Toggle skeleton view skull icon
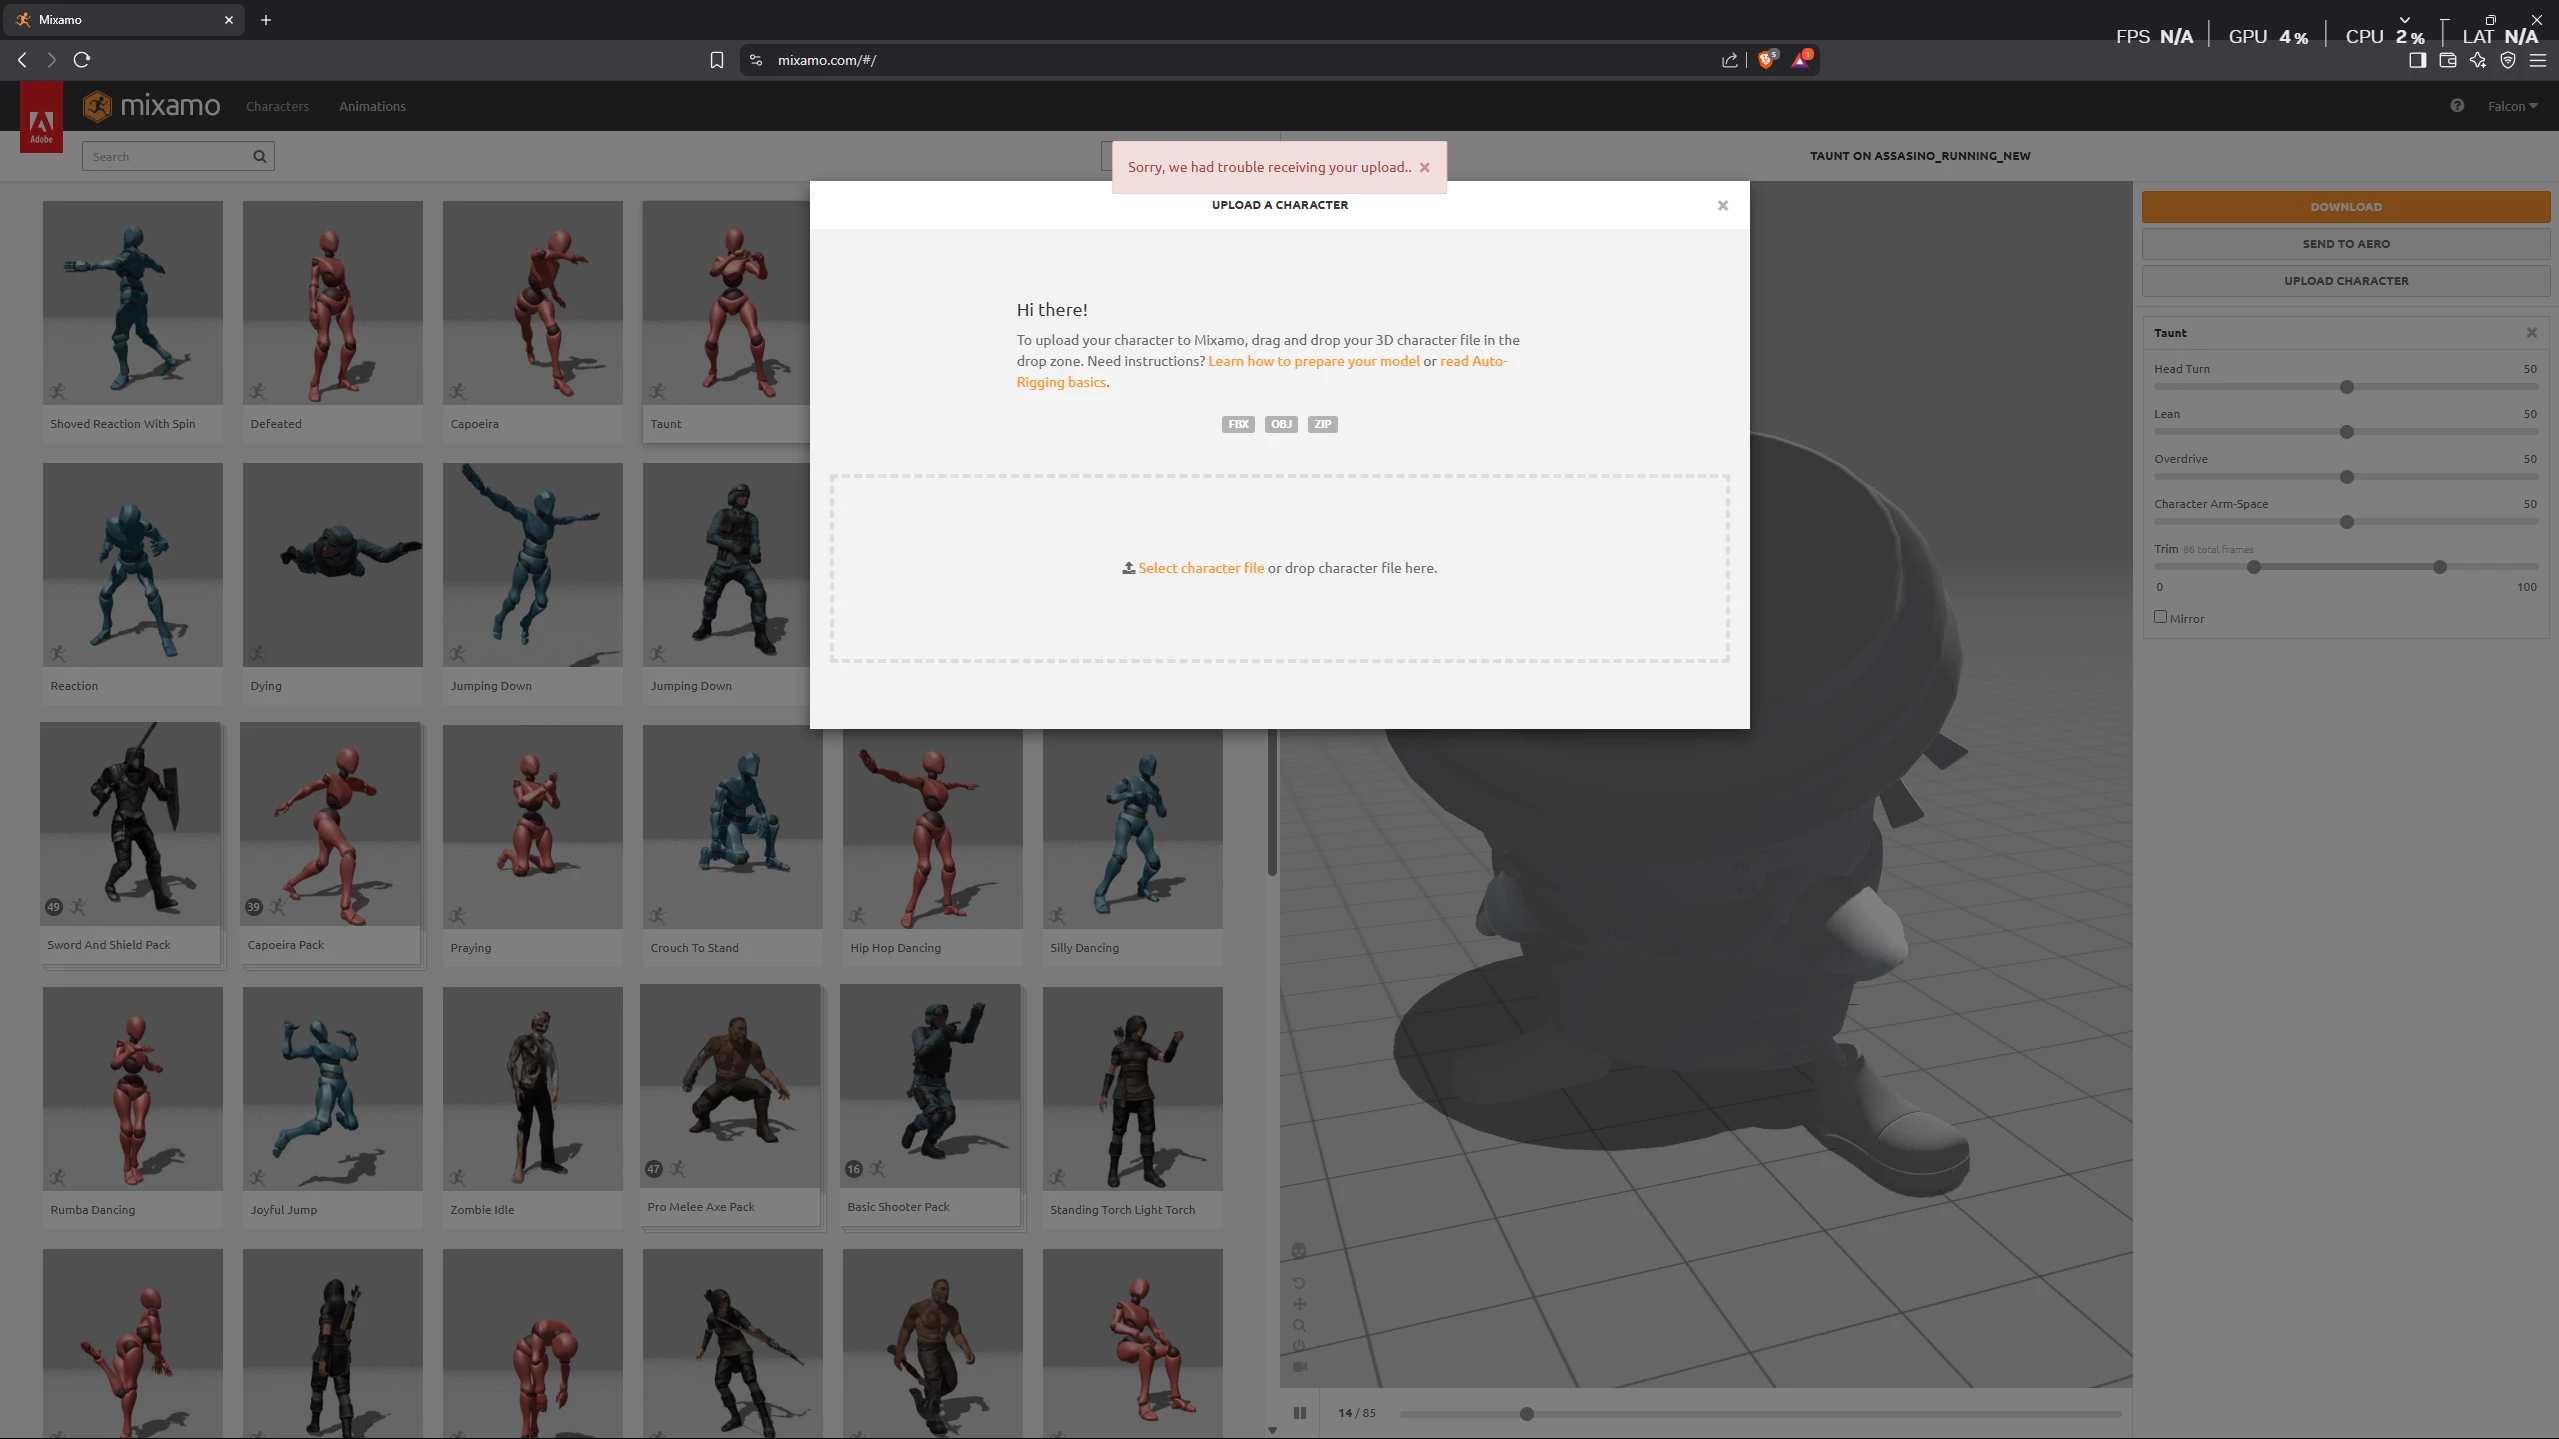The height and width of the screenshot is (1439, 2559). tap(1299, 1251)
